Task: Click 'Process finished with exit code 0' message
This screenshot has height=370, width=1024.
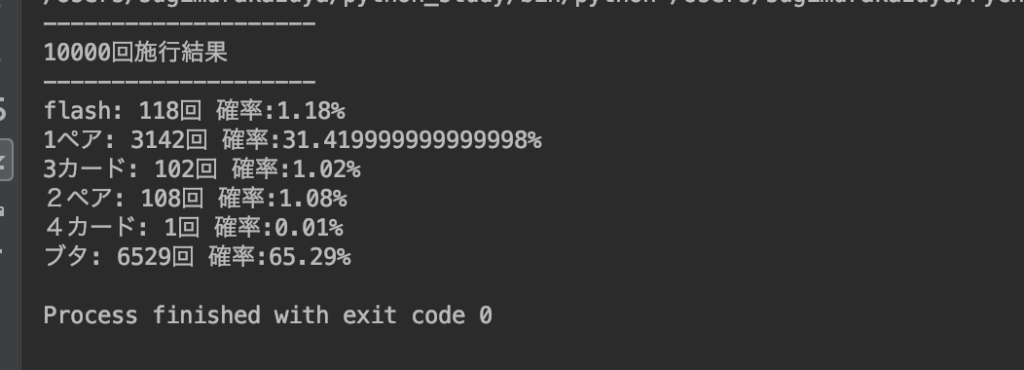Action: (x=268, y=315)
